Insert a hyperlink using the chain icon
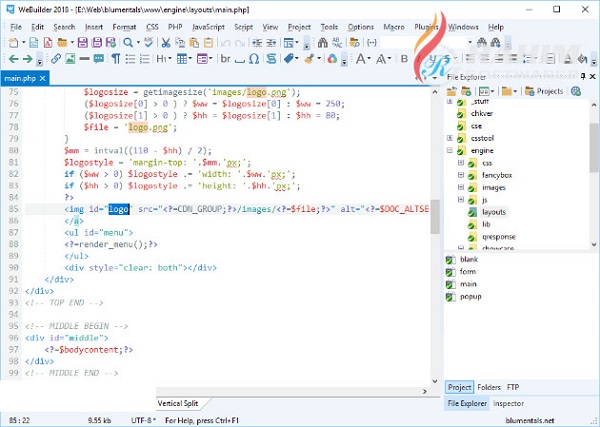The image size is (600, 427). pos(56,59)
